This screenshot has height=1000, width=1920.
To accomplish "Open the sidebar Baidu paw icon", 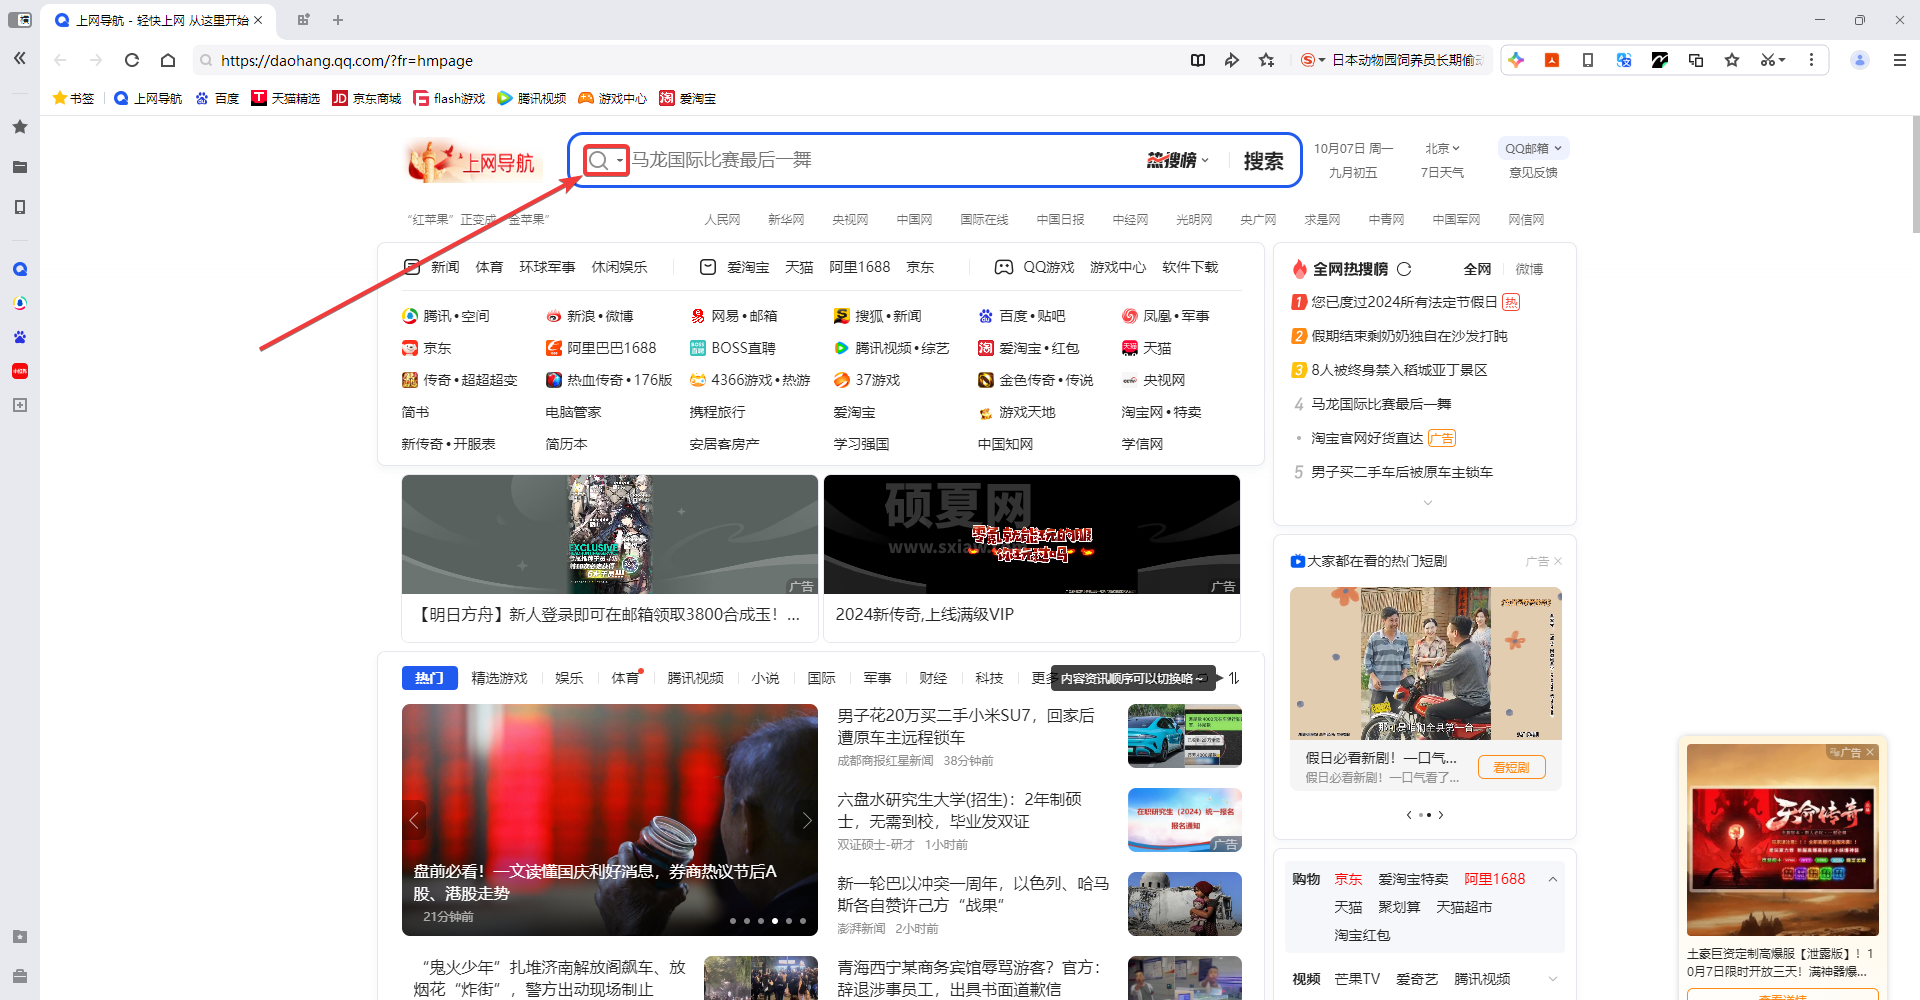I will click(20, 337).
